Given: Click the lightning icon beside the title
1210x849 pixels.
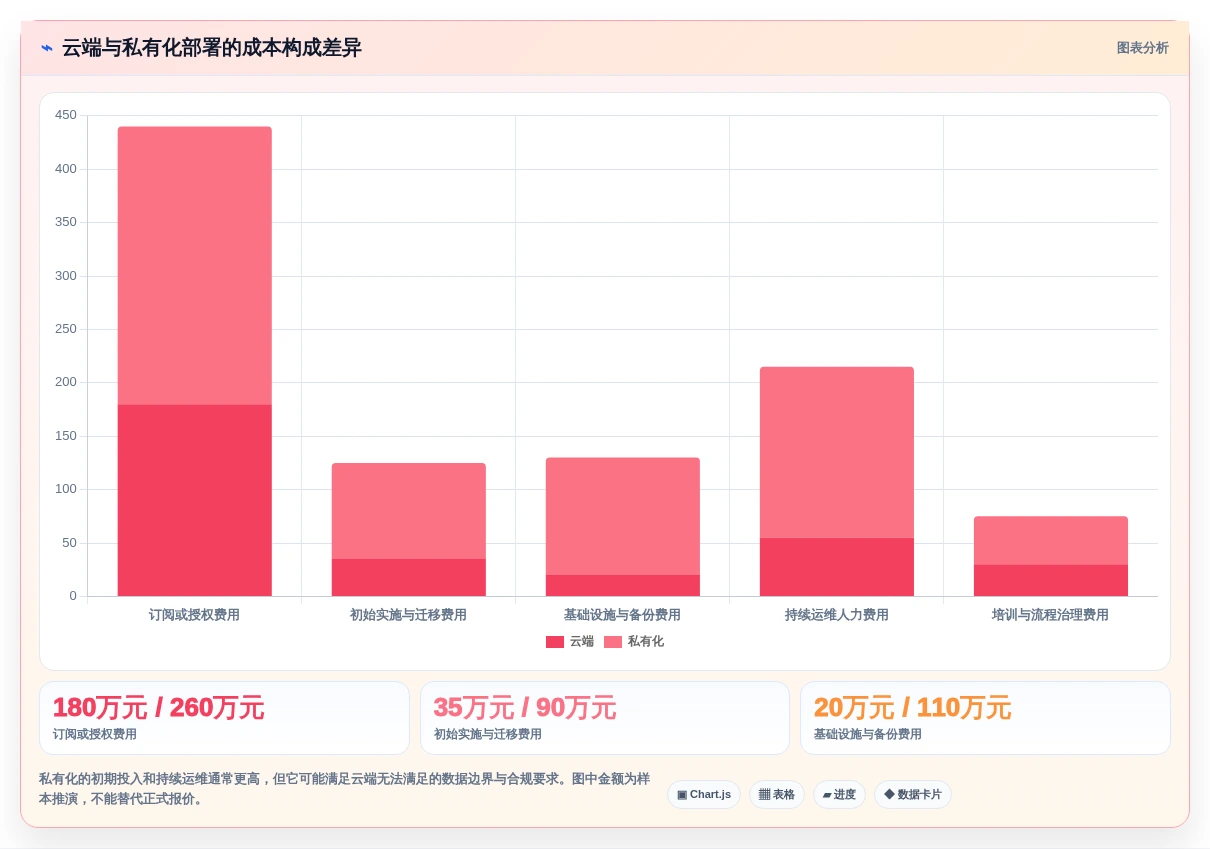Looking at the screenshot, I should click(x=47, y=48).
